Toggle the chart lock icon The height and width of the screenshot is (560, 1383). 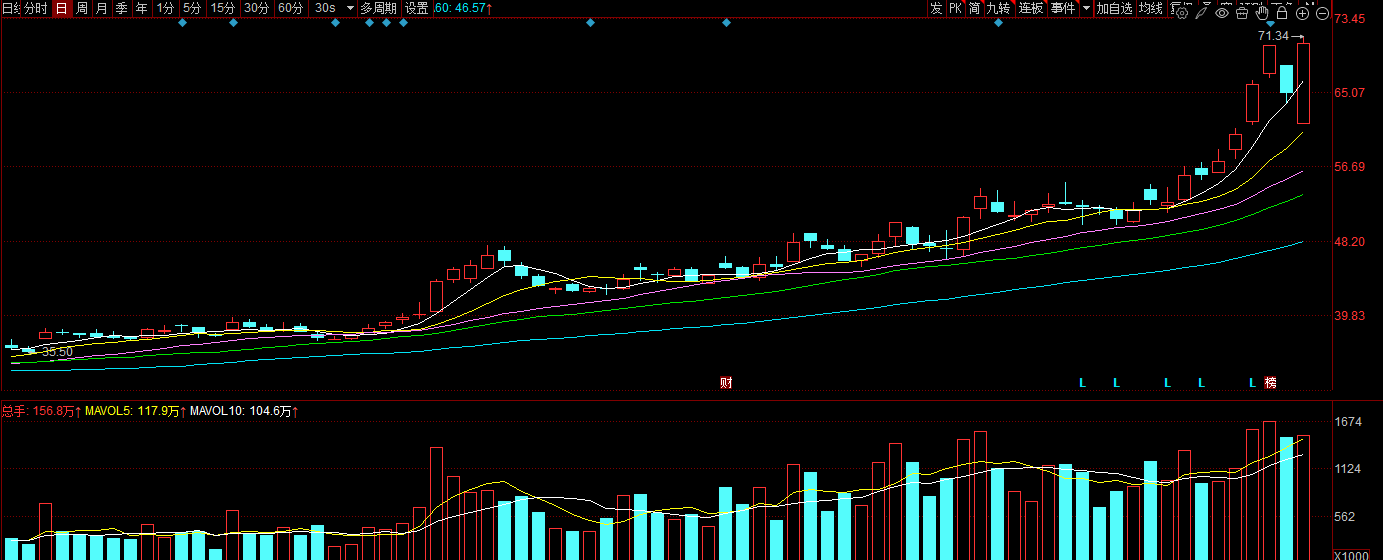(x=1282, y=13)
